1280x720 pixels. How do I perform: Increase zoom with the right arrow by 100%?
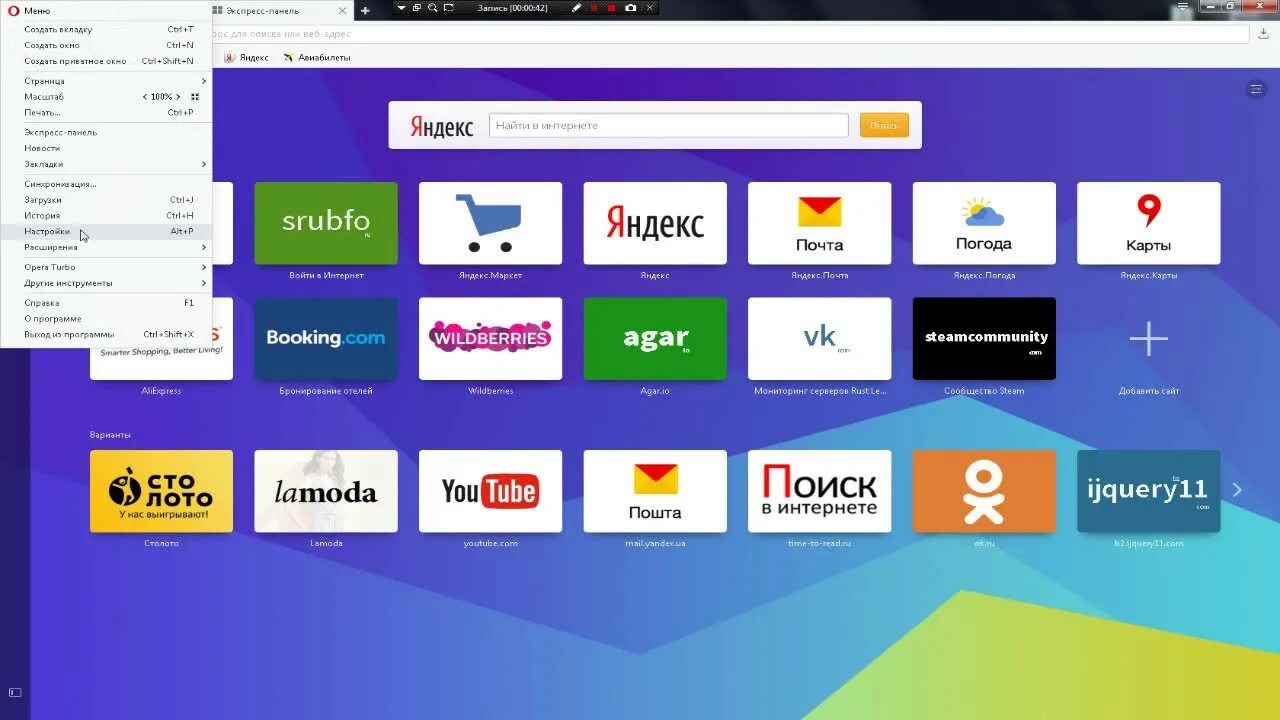tap(178, 97)
